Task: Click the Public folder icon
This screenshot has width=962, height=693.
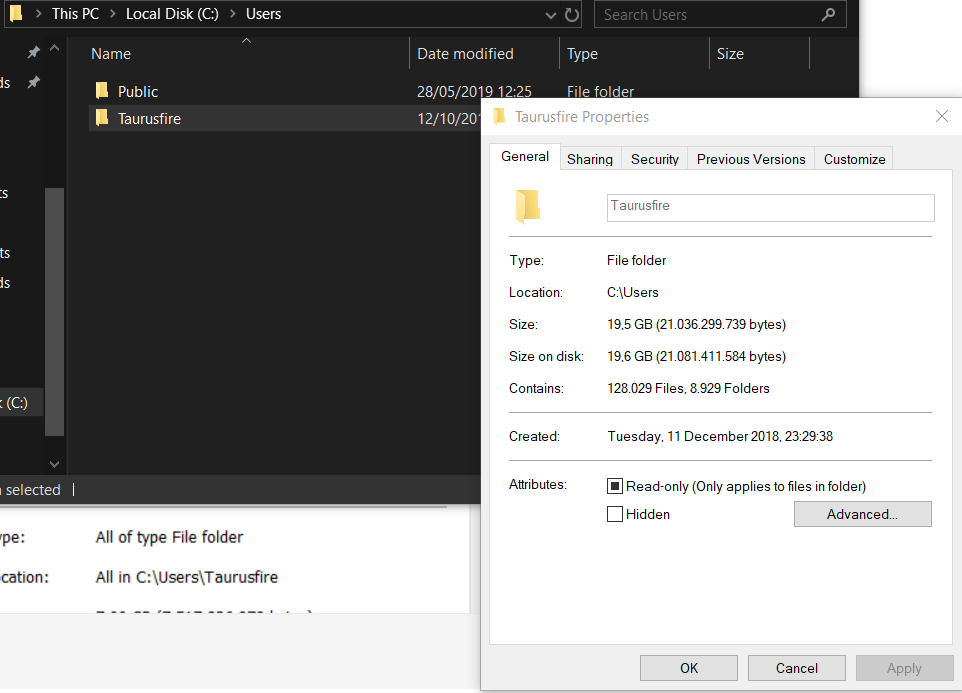Action: 102,91
